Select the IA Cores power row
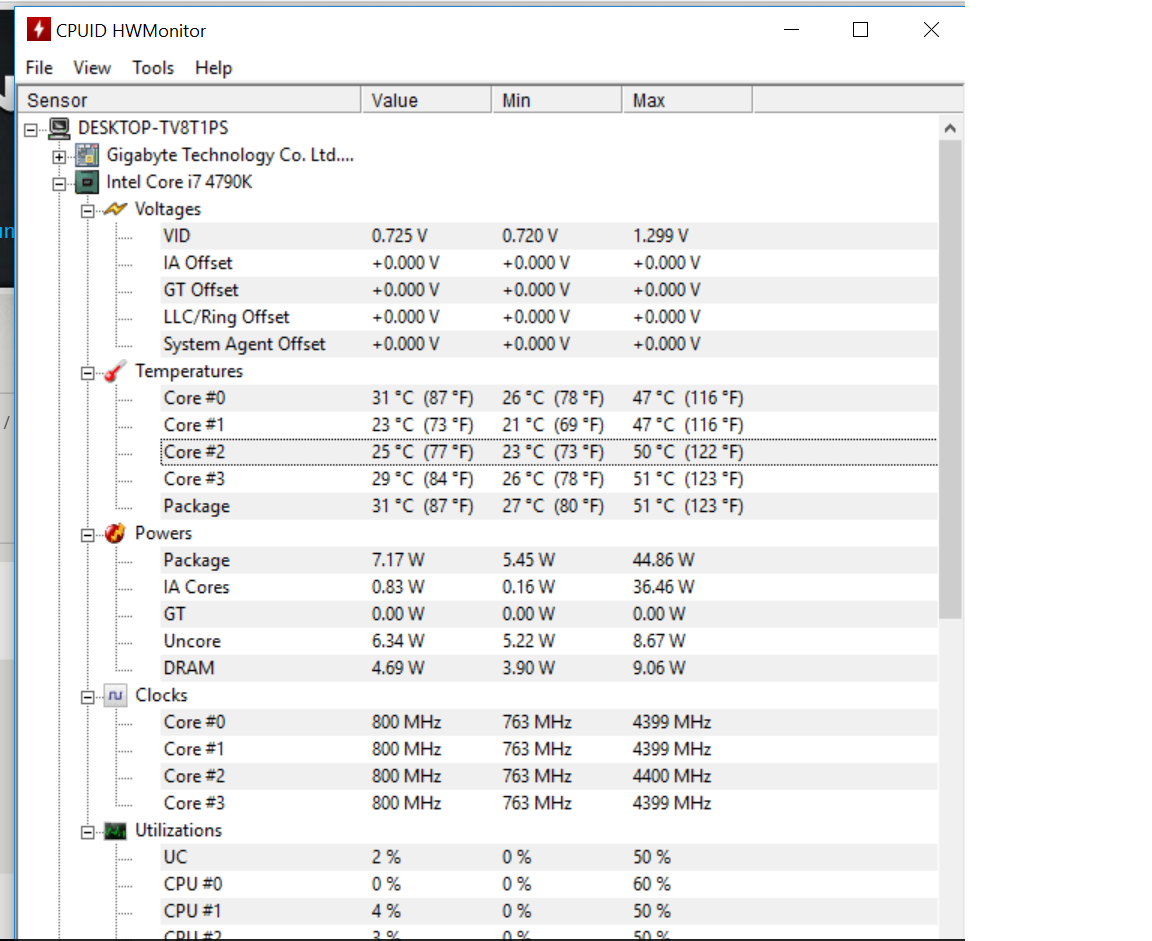Image resolution: width=1152 pixels, height=941 pixels. (549, 587)
